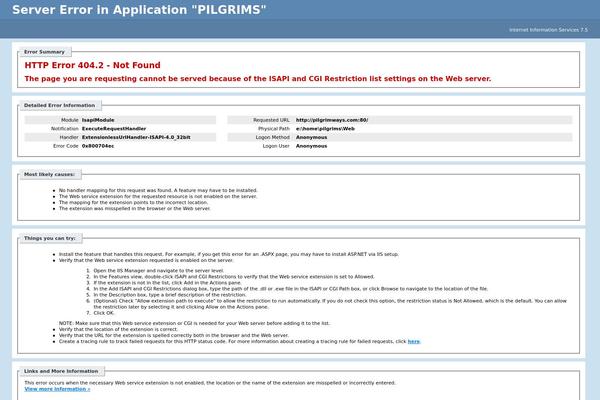Image resolution: width=600 pixels, height=400 pixels.
Task: Click 'extension was misspelled in the browser' cause
Action: (x=135, y=209)
